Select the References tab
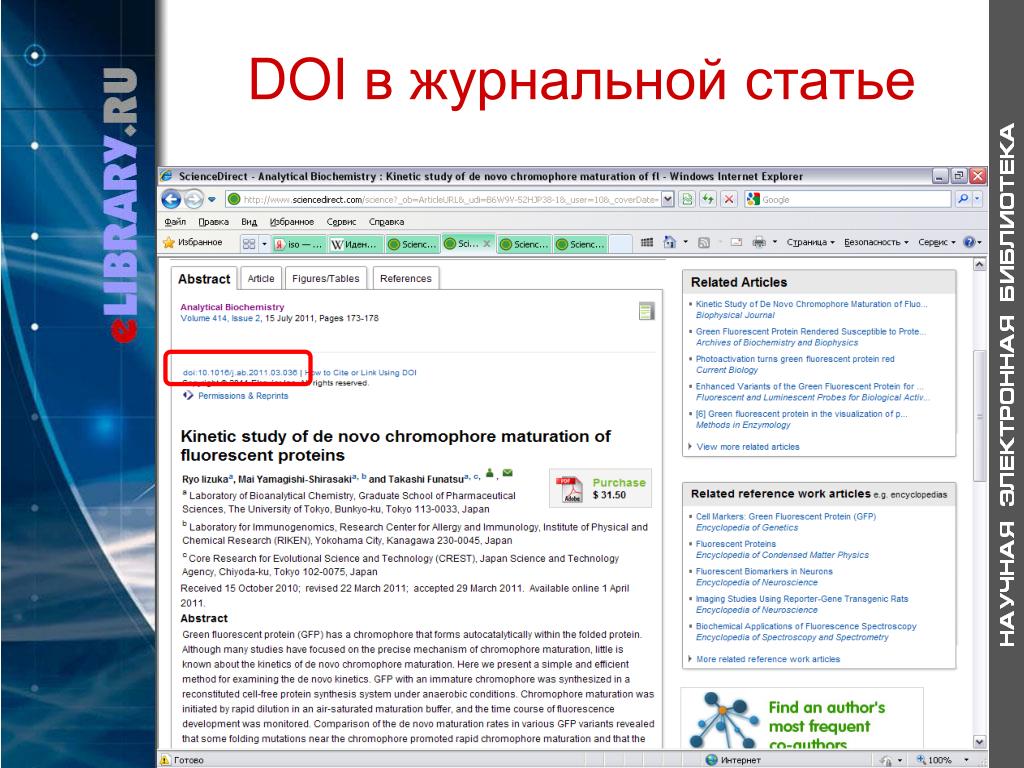Screen dimensions: 1024x768 pyautogui.click(x=406, y=278)
